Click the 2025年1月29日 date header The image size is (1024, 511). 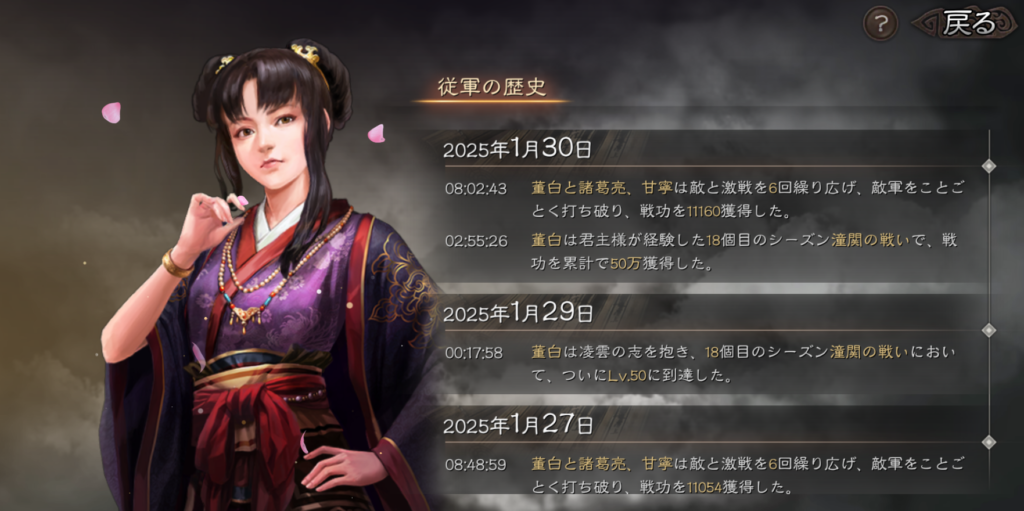click(x=517, y=314)
